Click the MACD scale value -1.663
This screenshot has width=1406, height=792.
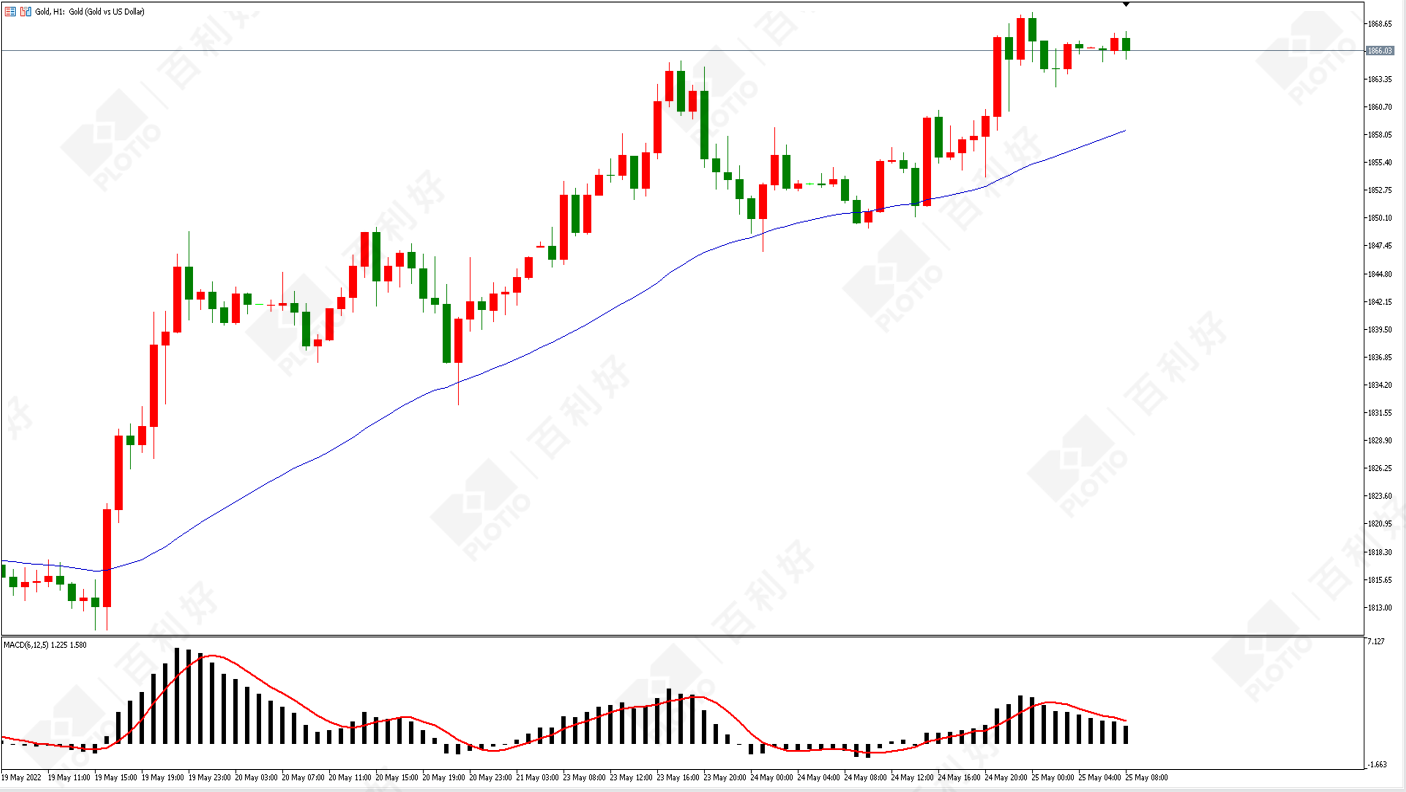[x=1376, y=765]
